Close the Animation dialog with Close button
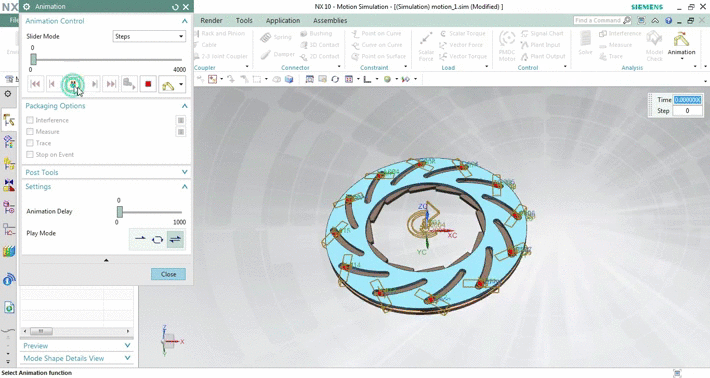The height and width of the screenshot is (378, 710). tap(168, 274)
